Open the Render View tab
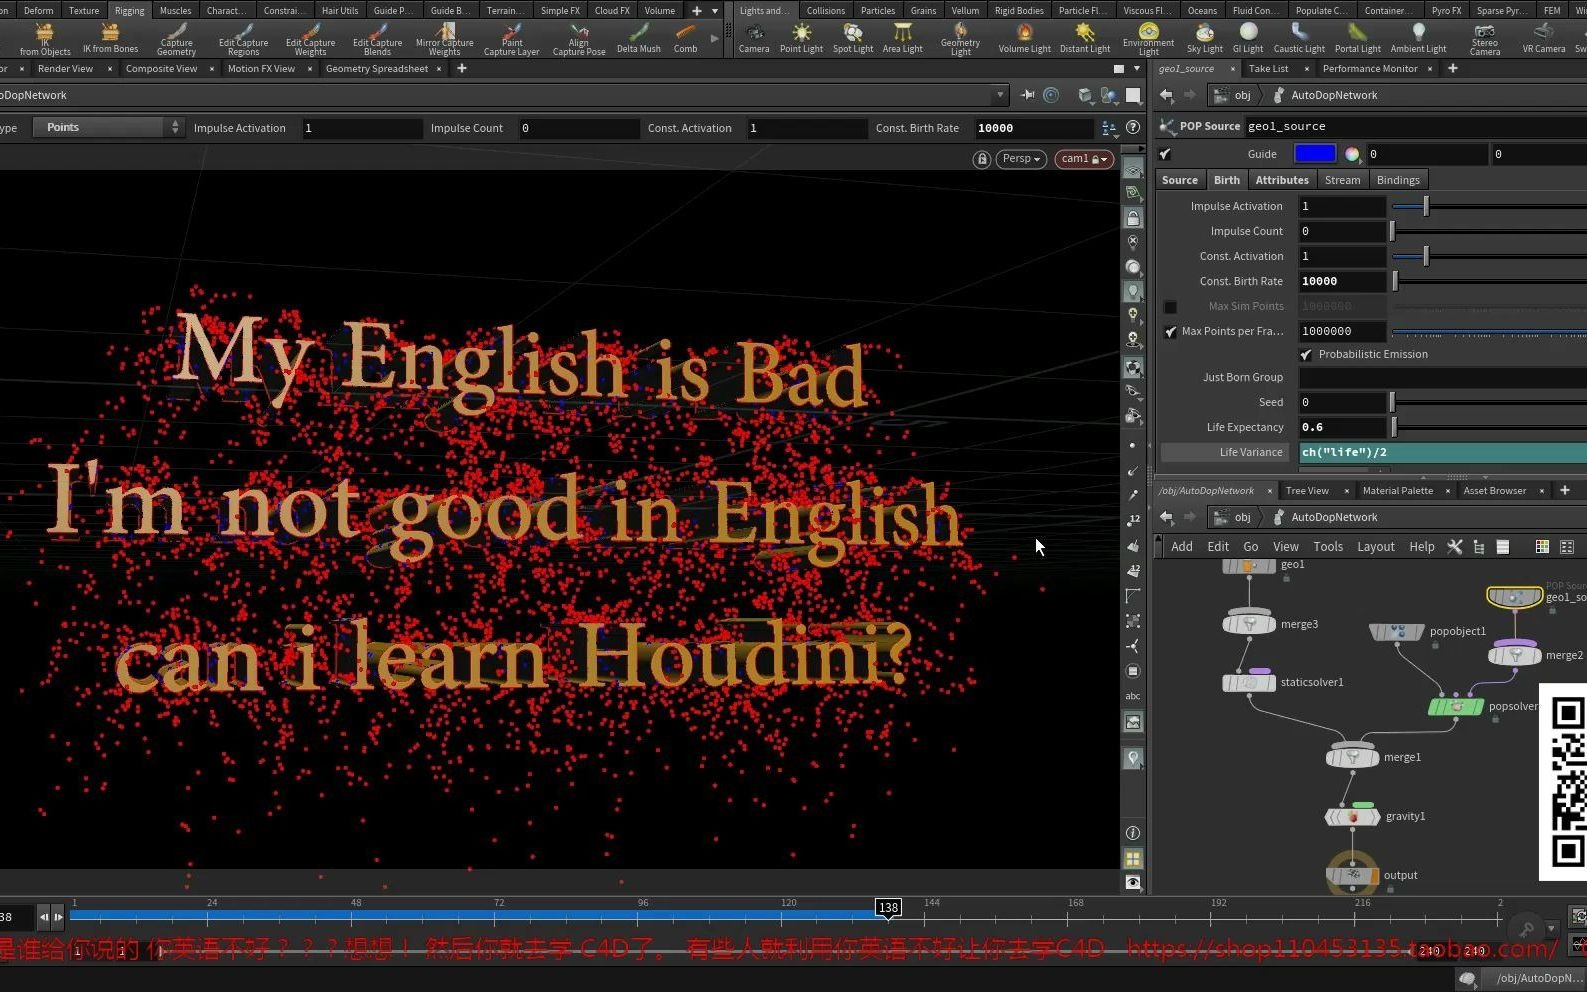The height and width of the screenshot is (992, 1587). (x=65, y=69)
